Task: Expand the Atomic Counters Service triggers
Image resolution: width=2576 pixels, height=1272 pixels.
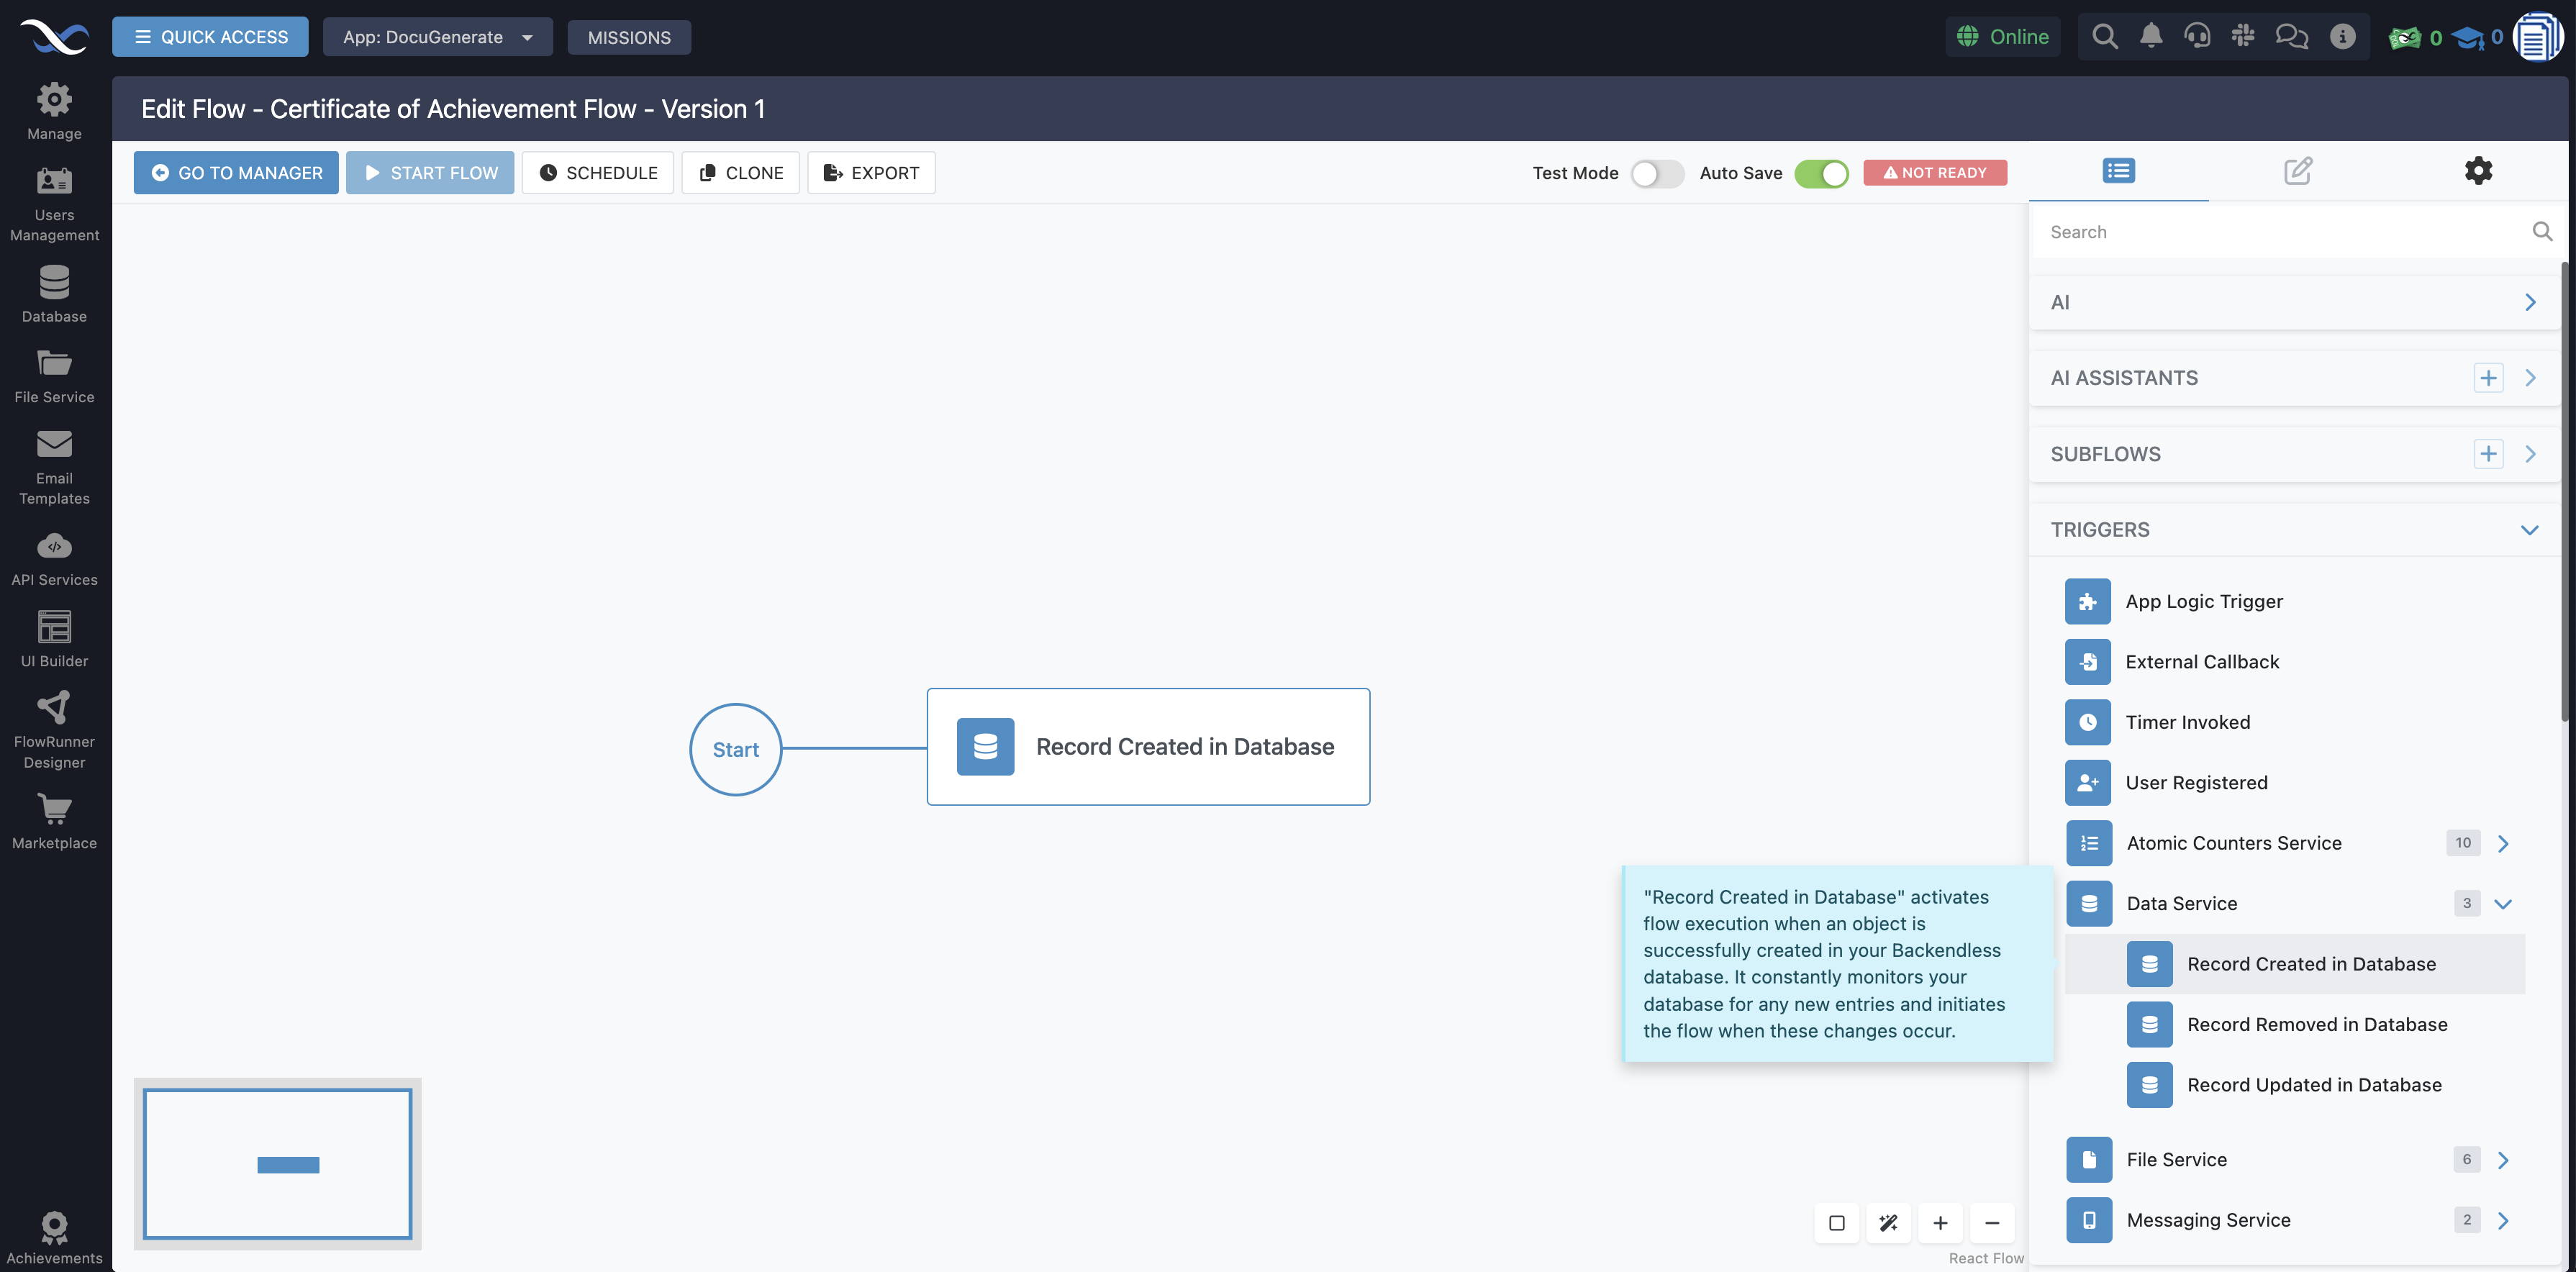Action: click(x=2504, y=843)
